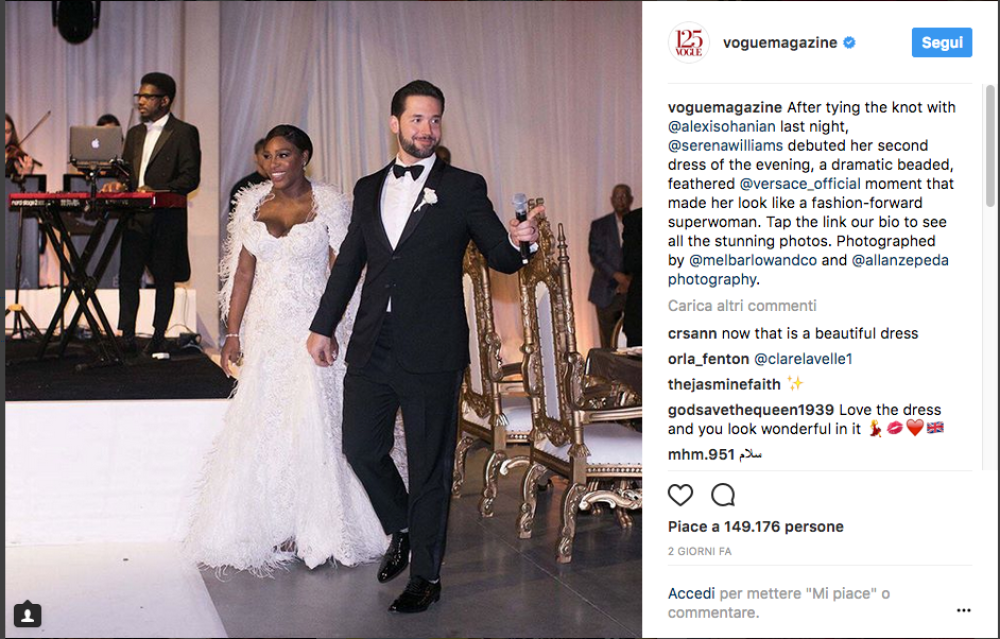Screen dimensions: 1000x639
Task: Open the @clarelavelle1 mention in comment
Action: [x=803, y=359]
